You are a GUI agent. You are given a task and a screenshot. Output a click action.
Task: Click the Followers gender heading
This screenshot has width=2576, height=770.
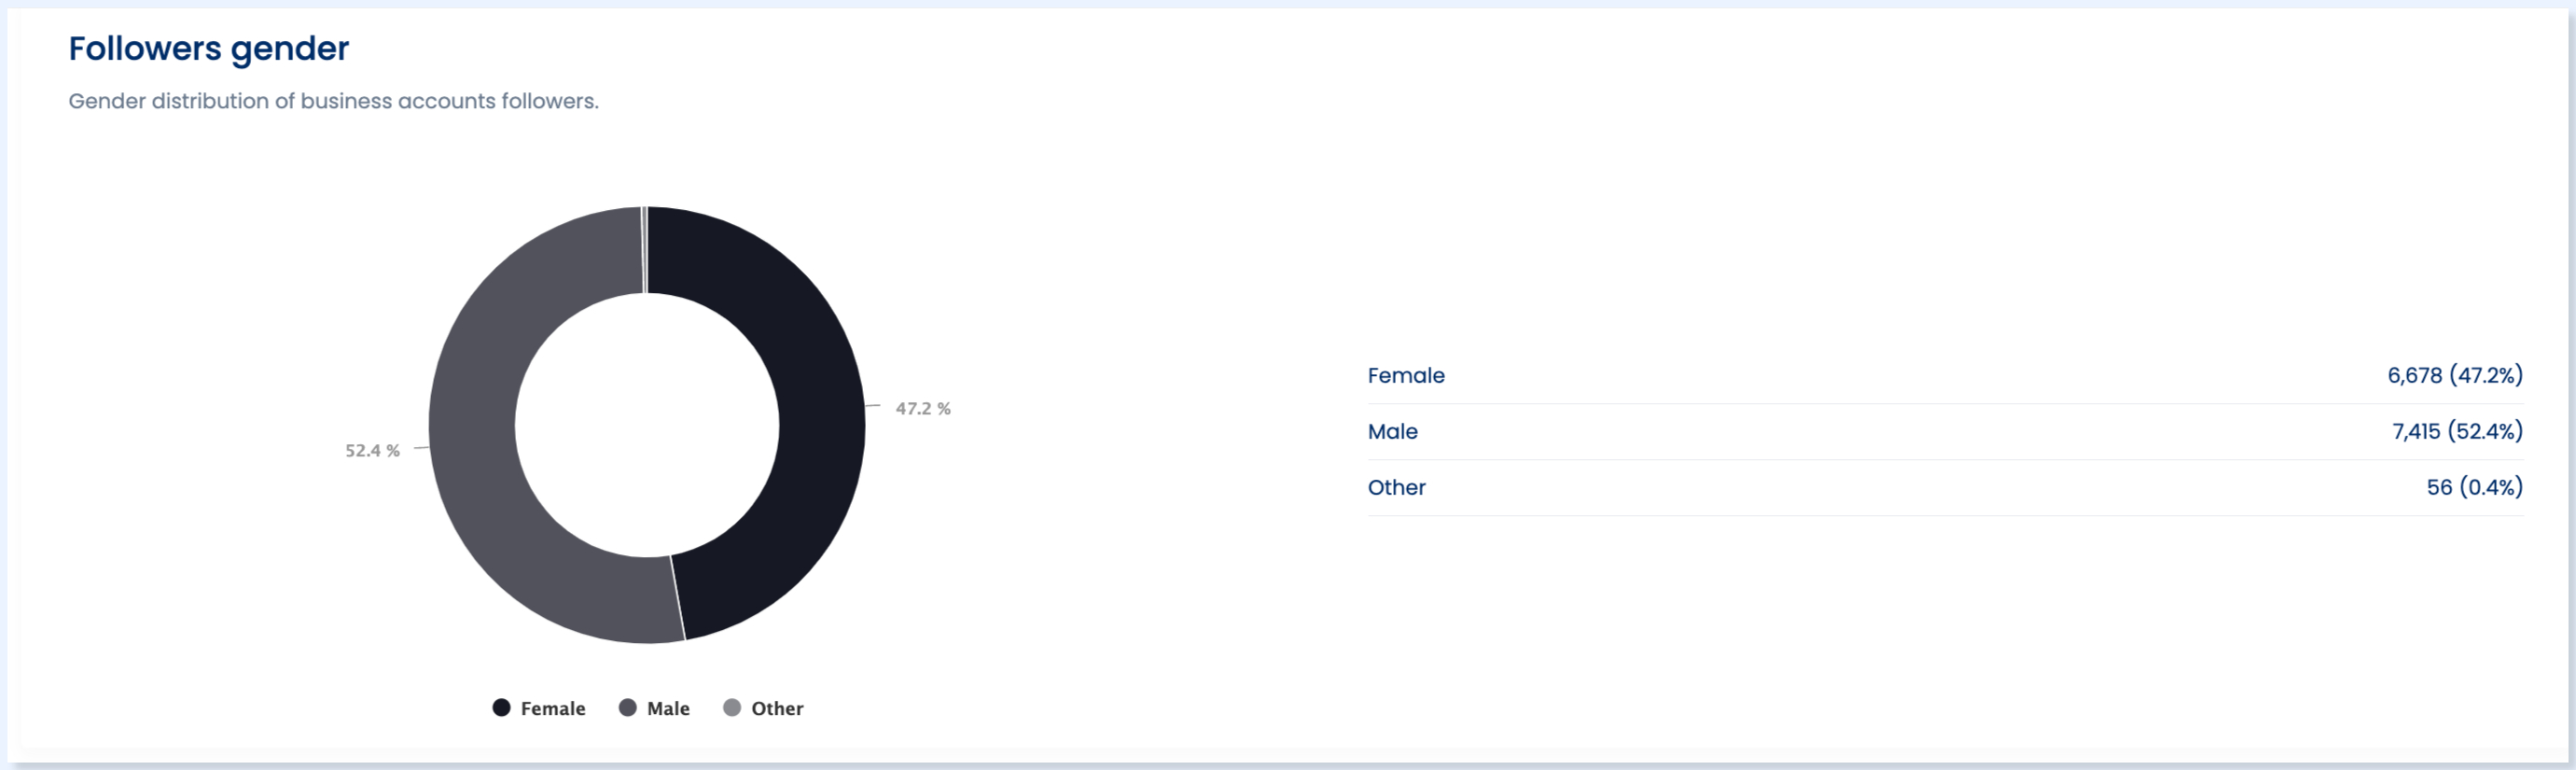(x=209, y=48)
